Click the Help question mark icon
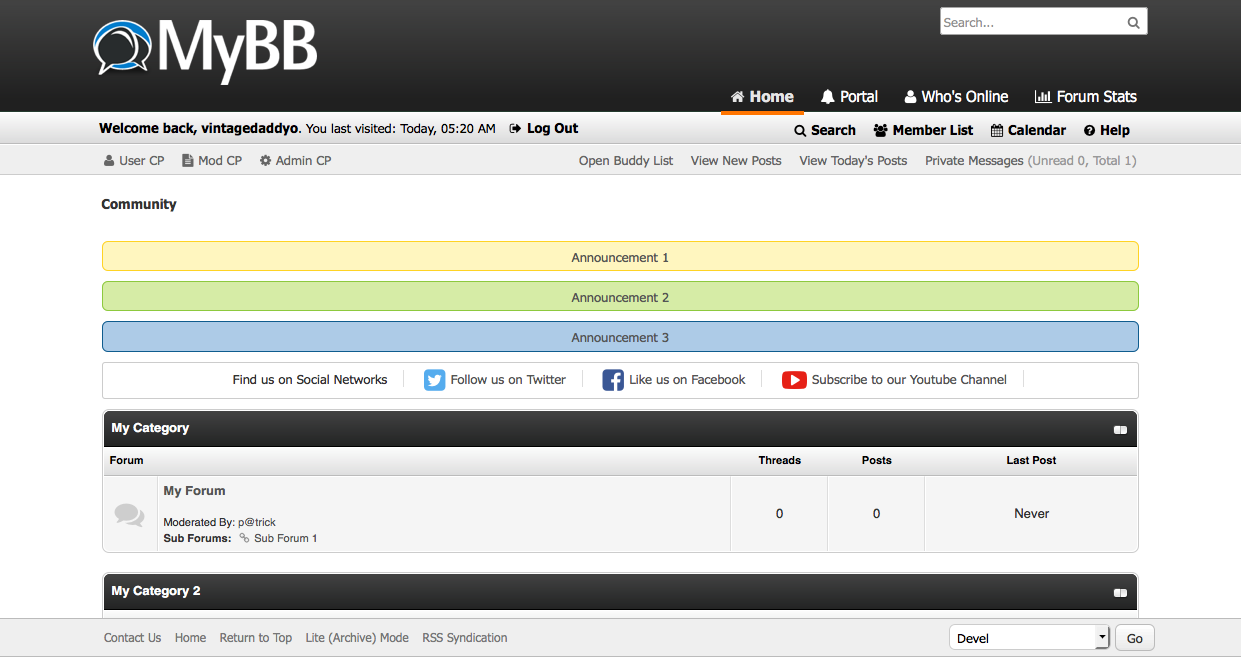The width and height of the screenshot is (1241, 657). (x=1090, y=131)
